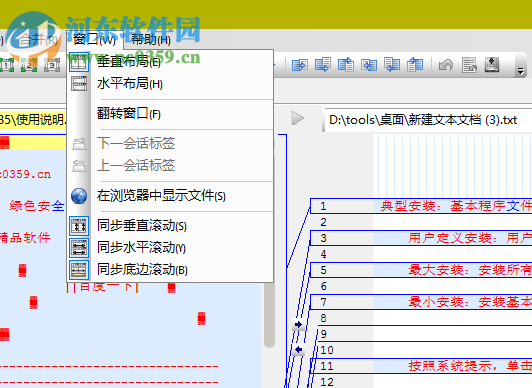Screen dimensions: 532x388
Task: Click the left file path field ending 使用说明
Action: (33, 120)
